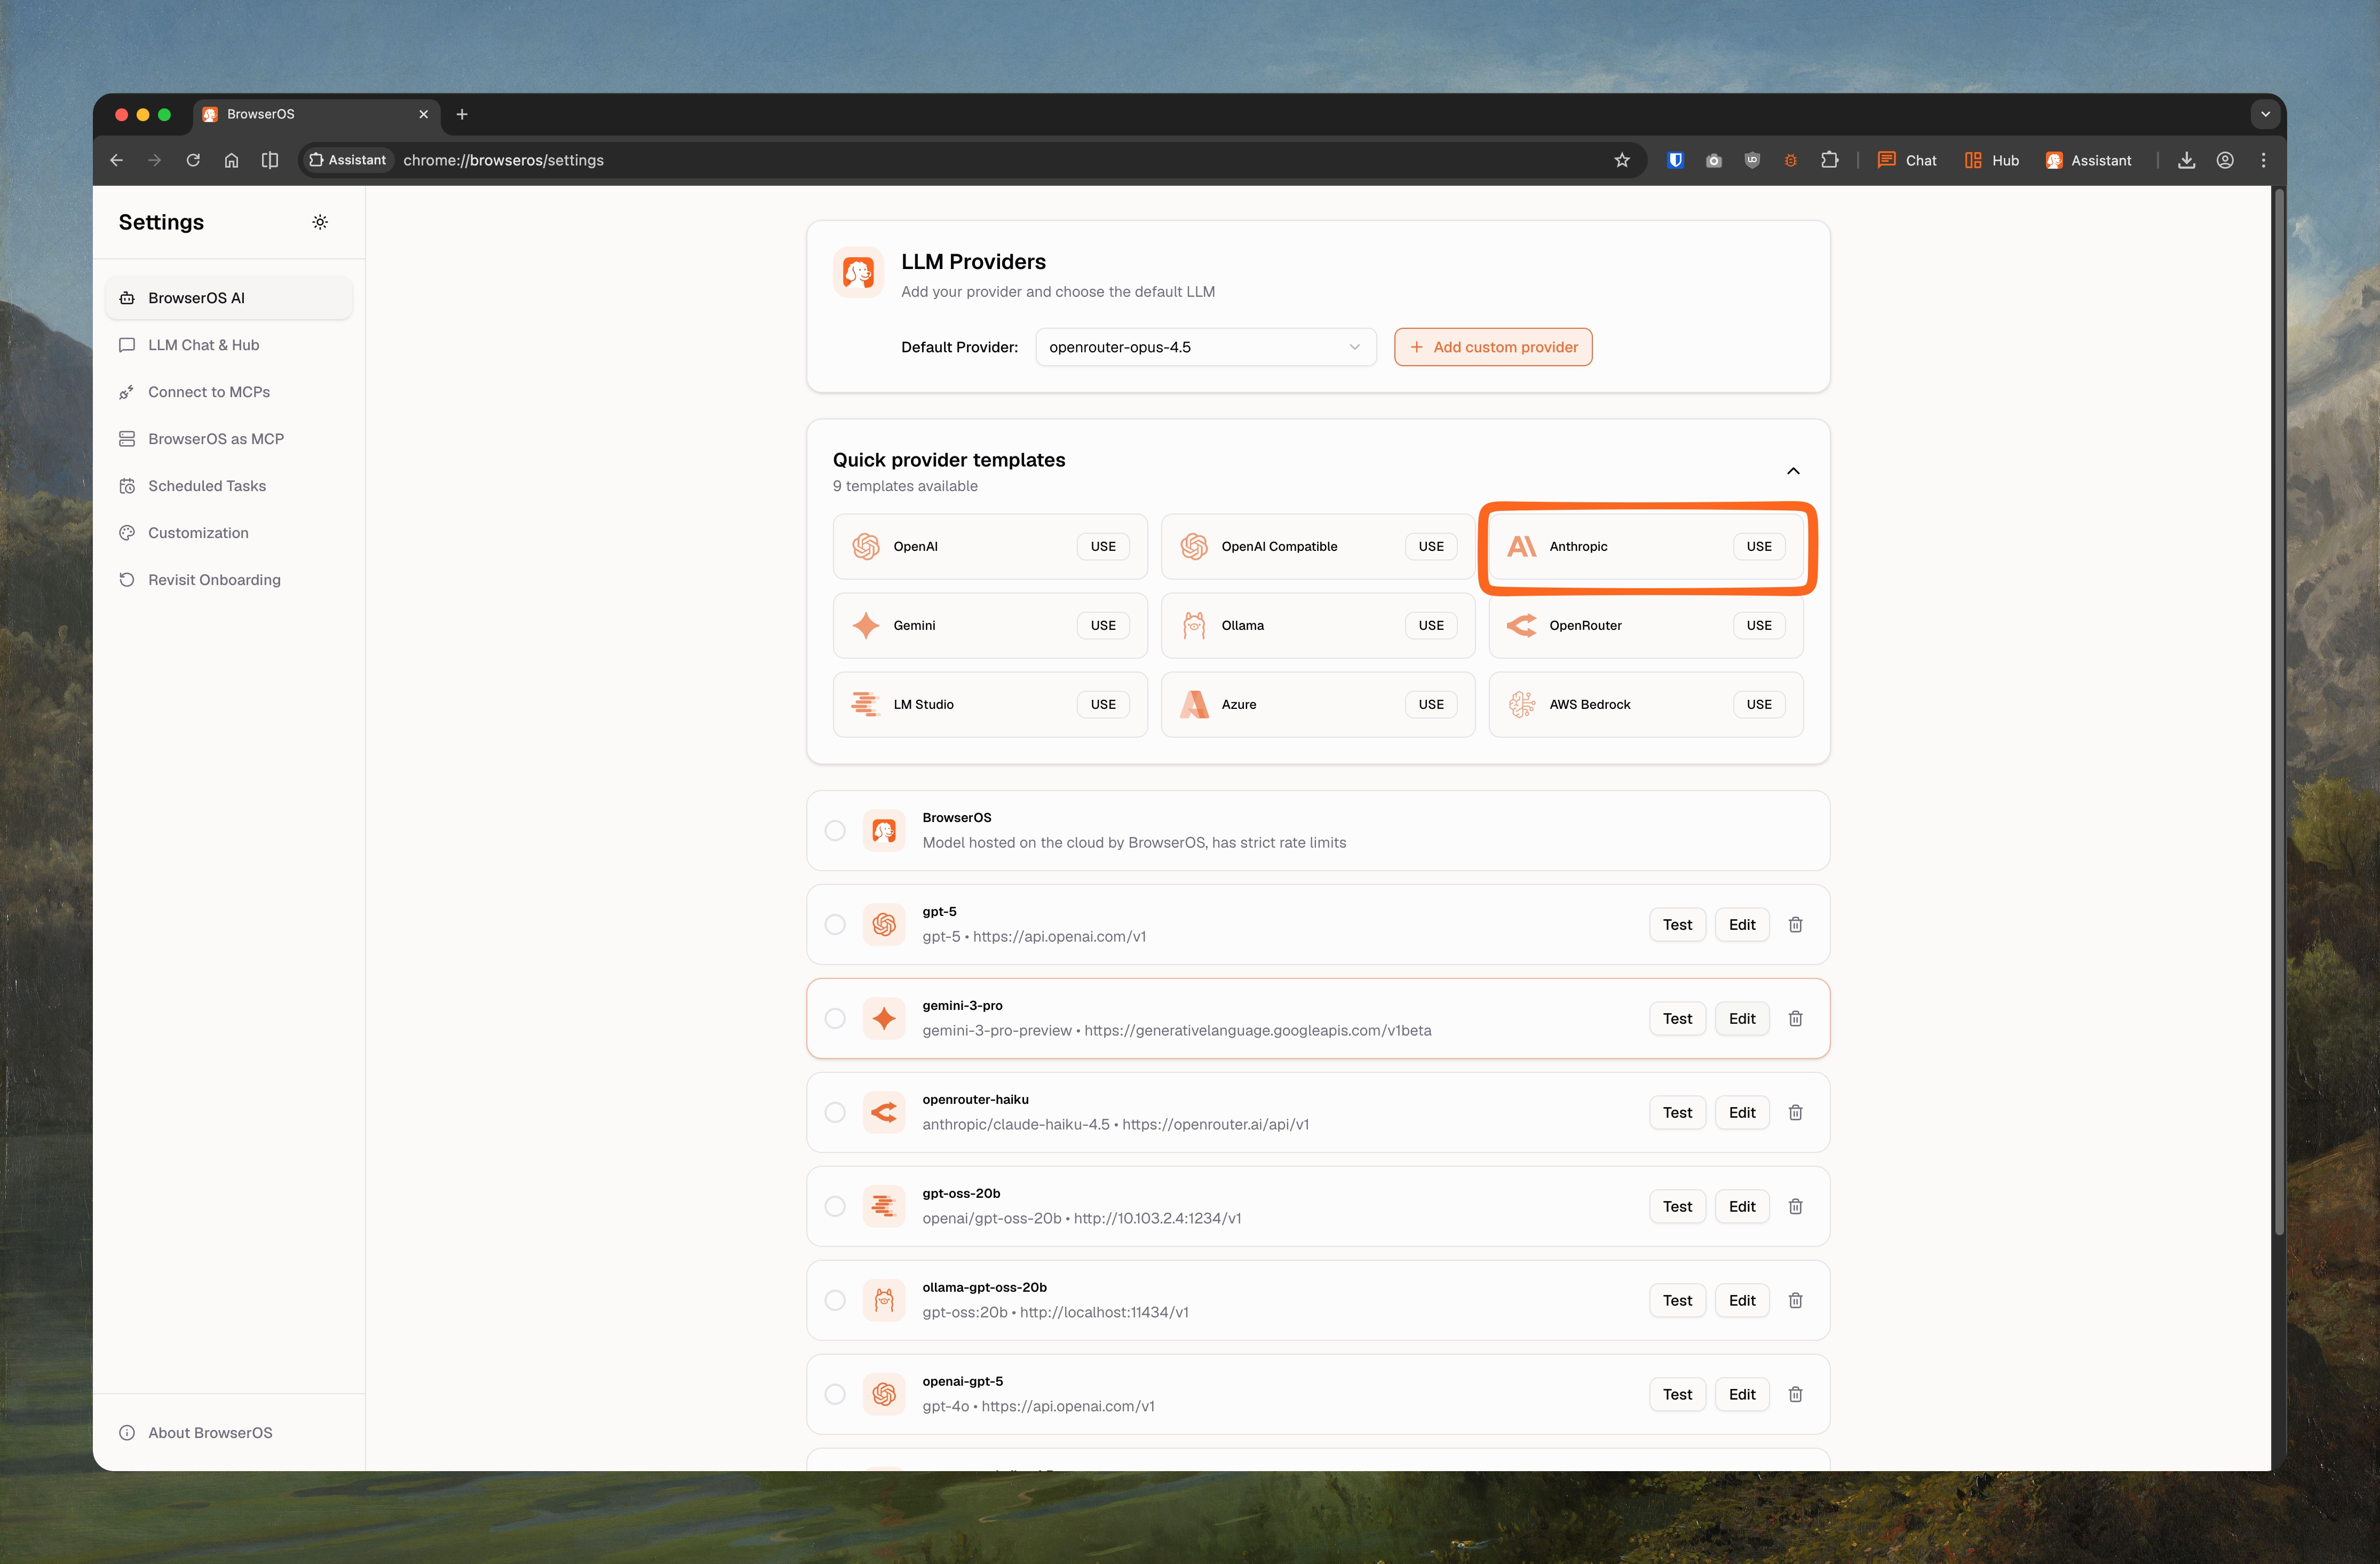This screenshot has height=1564, width=2380.
Task: Open the Chat panel in the toolbar
Action: (1907, 160)
